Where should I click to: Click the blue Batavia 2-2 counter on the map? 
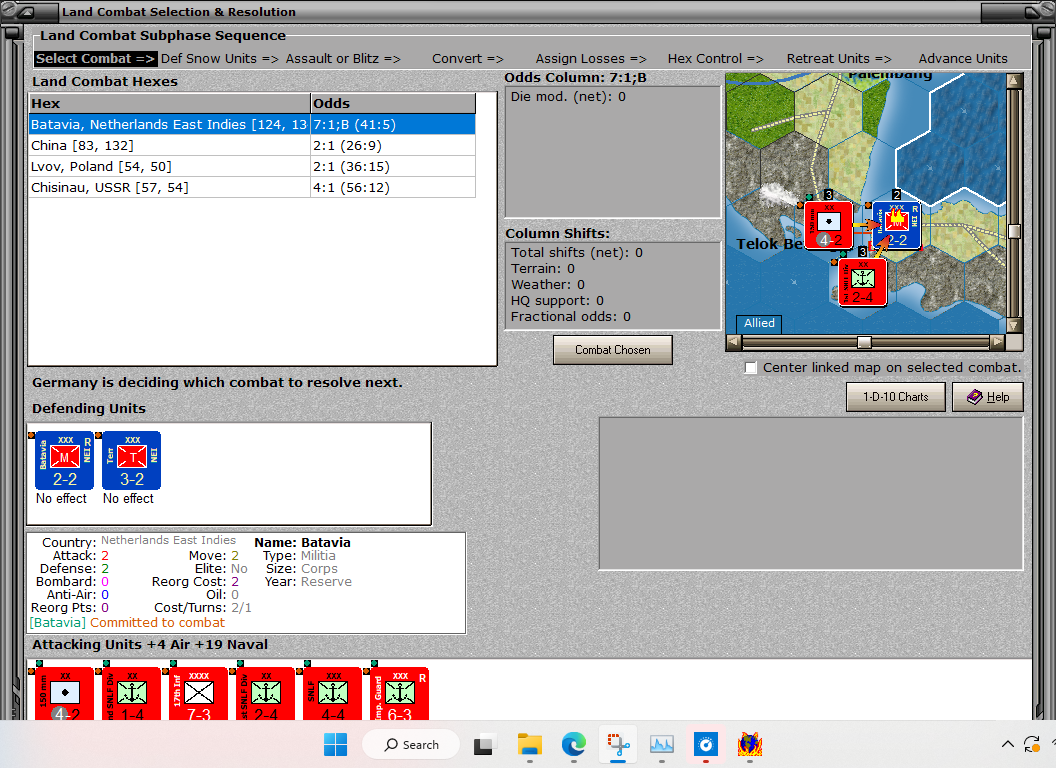pyautogui.click(x=896, y=225)
